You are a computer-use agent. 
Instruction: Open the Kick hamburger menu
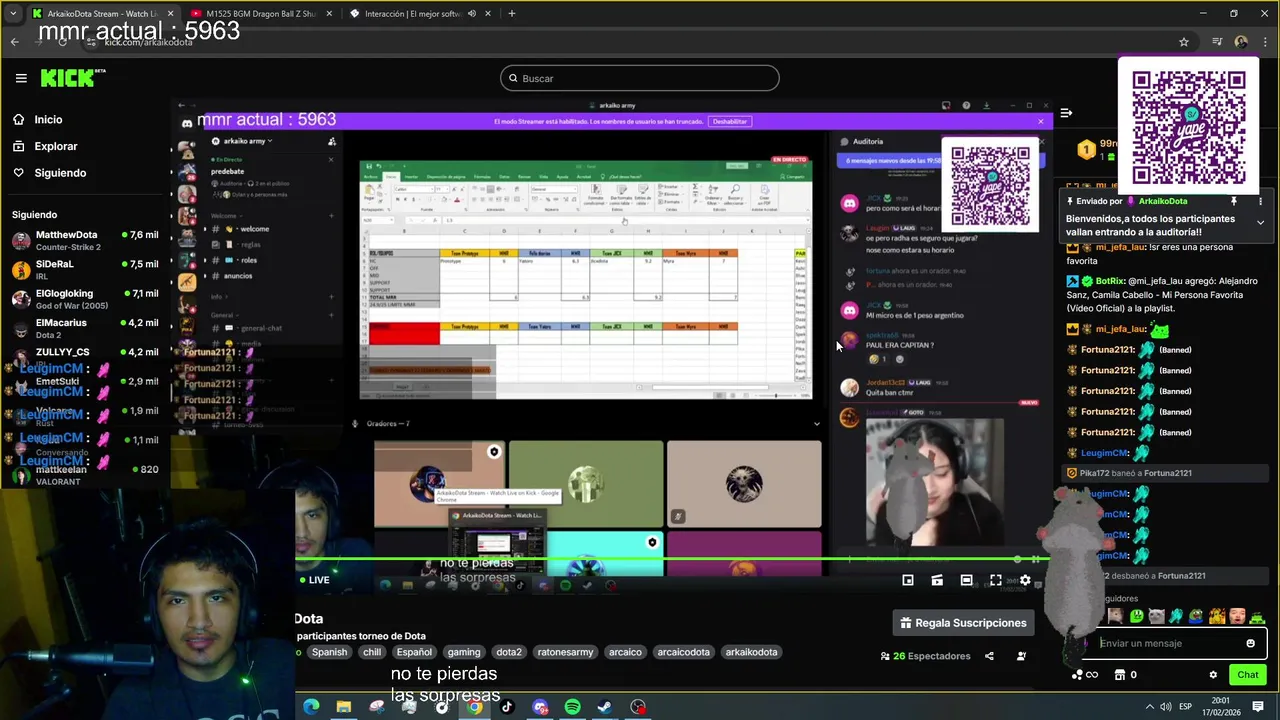coord(21,78)
